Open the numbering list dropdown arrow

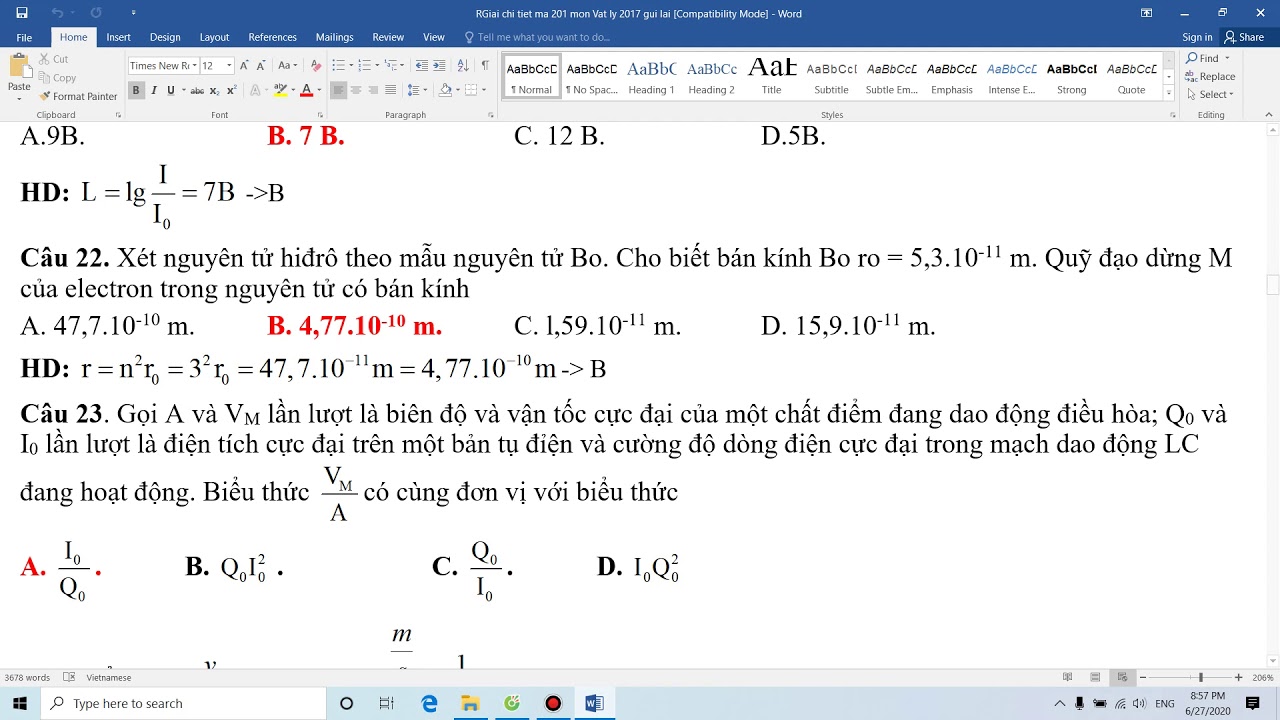pos(376,65)
